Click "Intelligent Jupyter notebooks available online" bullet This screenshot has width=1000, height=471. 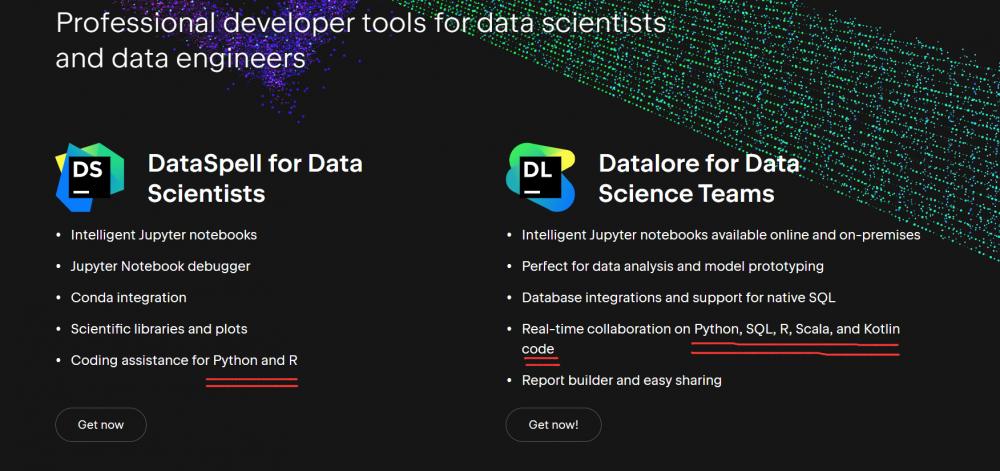click(x=720, y=235)
